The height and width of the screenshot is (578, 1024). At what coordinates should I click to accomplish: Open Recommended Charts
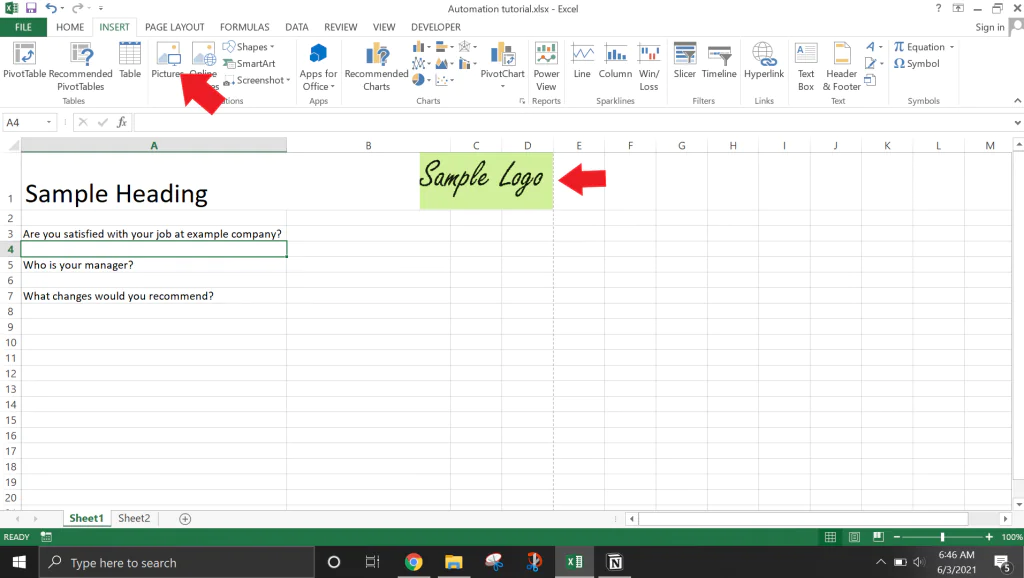pos(376,66)
